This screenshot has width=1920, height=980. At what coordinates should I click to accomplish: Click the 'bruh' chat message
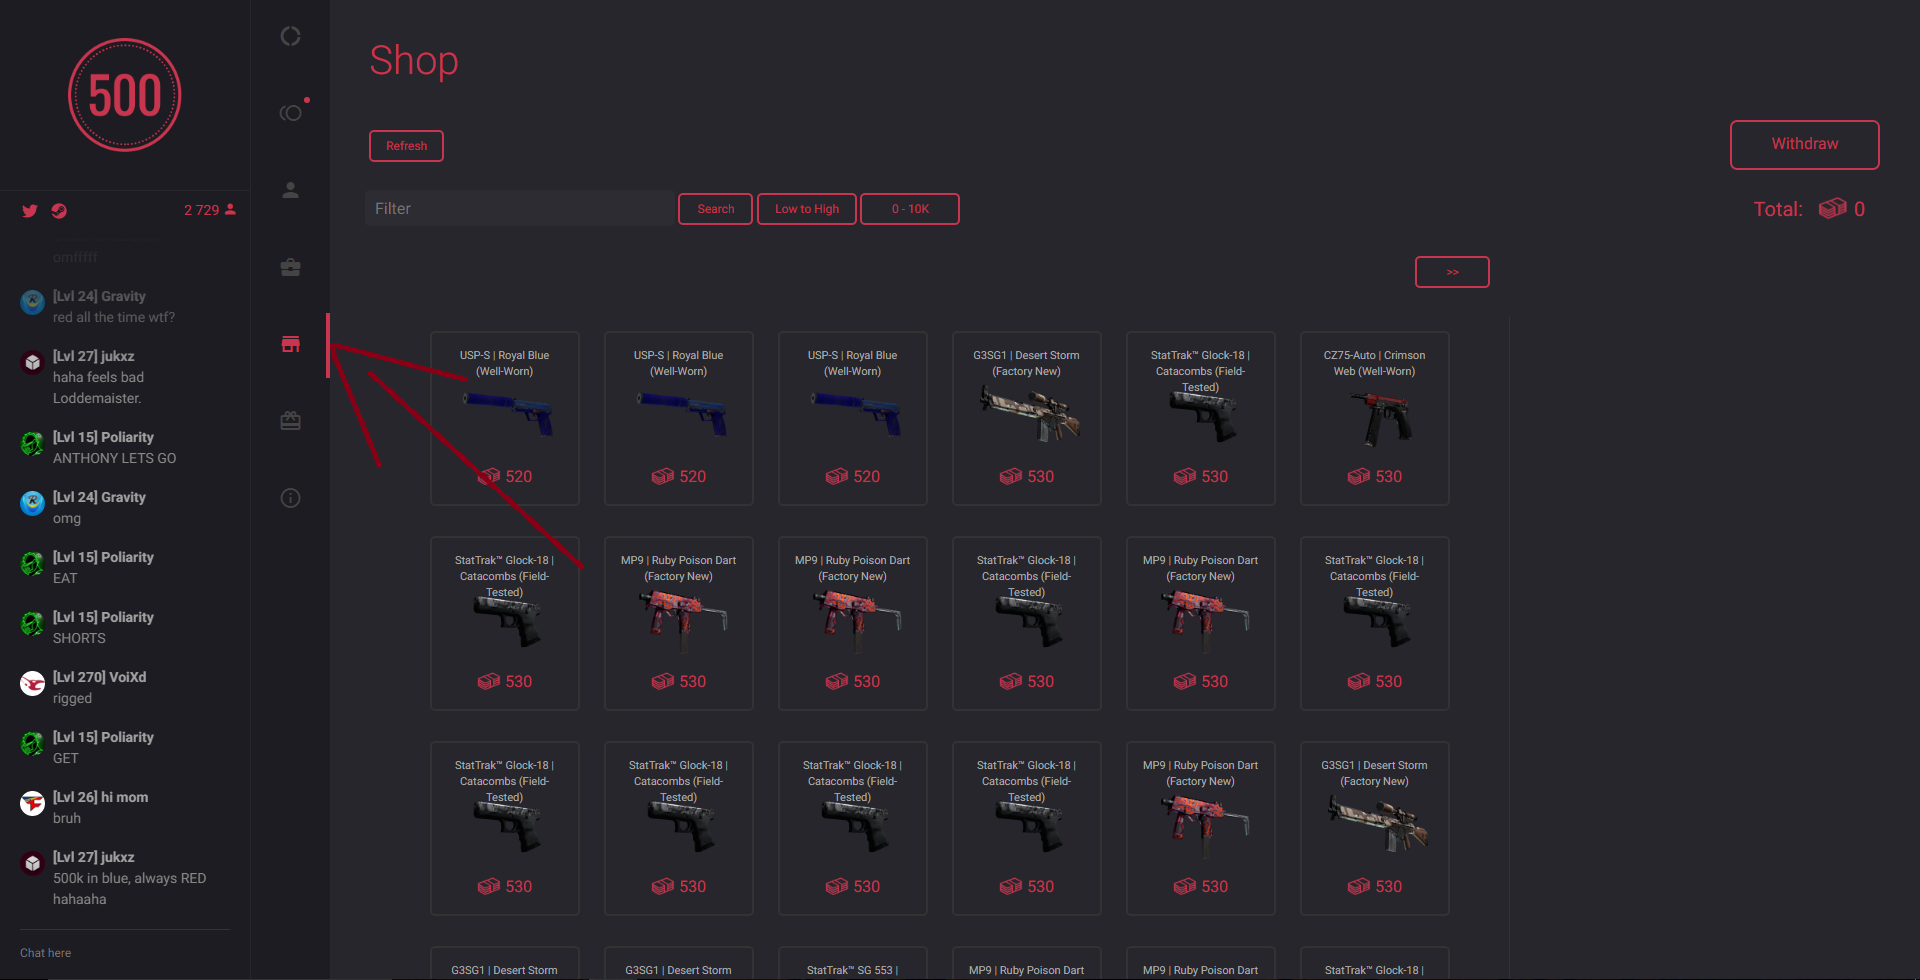coord(67,818)
